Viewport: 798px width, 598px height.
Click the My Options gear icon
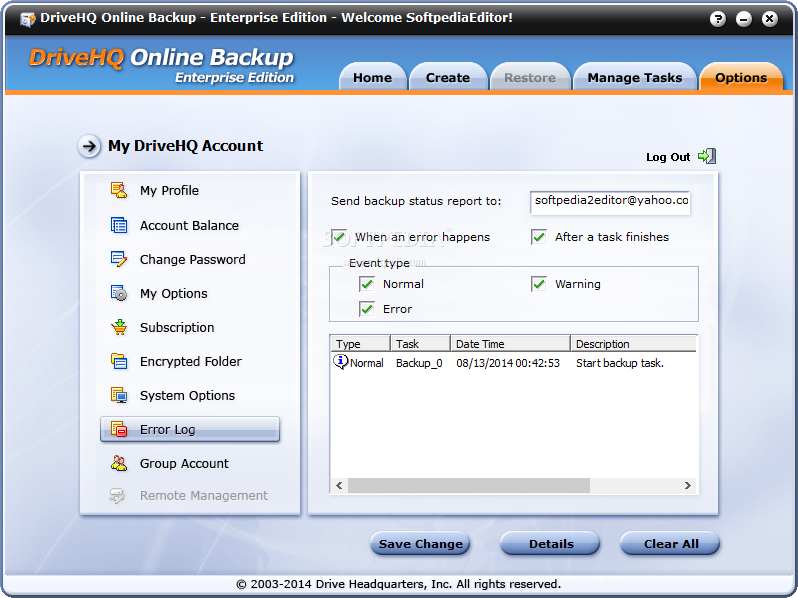119,293
